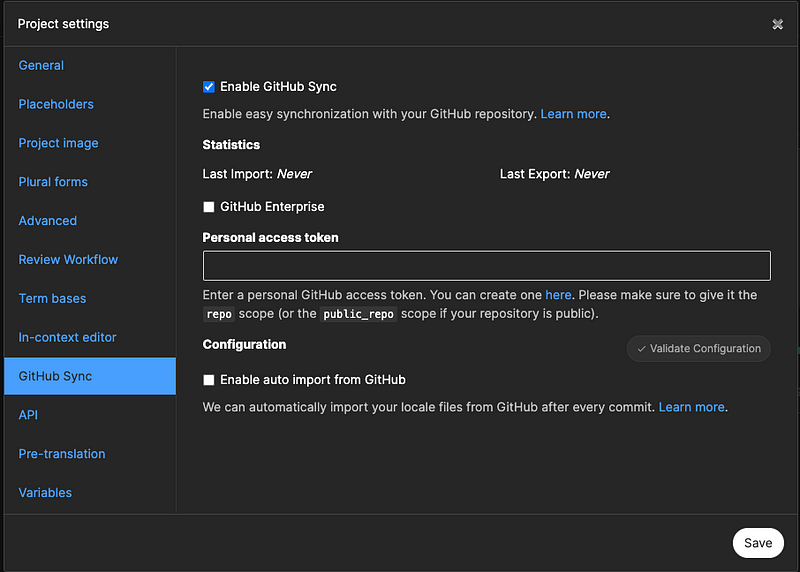Enable auto import from GitHub

click(209, 380)
